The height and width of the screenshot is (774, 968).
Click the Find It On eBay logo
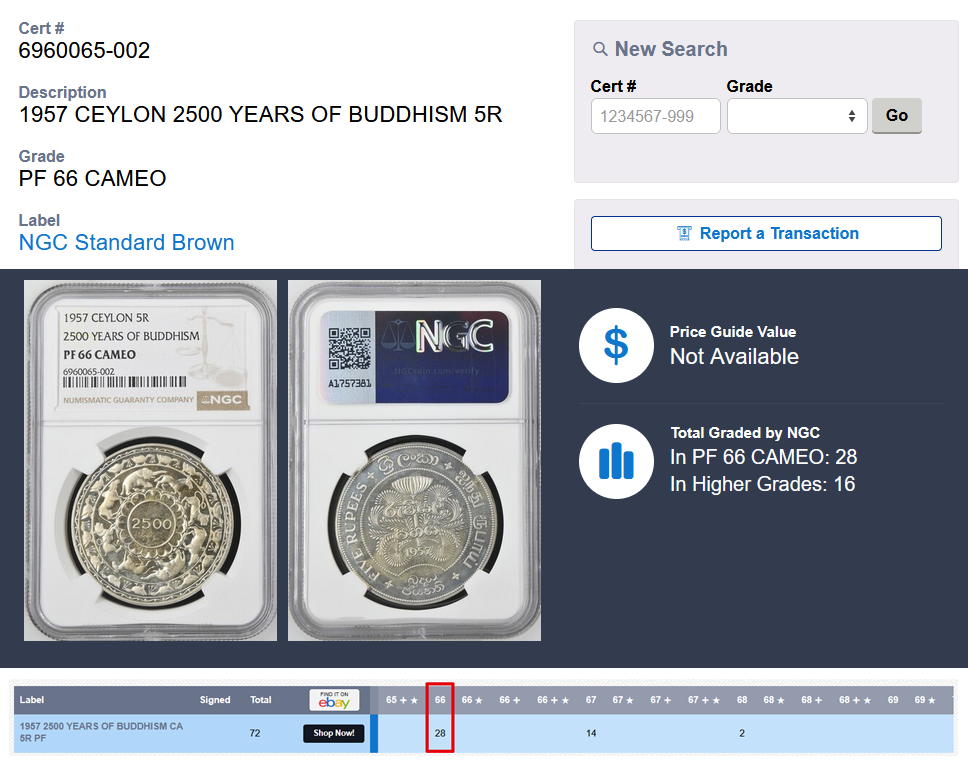tap(334, 700)
